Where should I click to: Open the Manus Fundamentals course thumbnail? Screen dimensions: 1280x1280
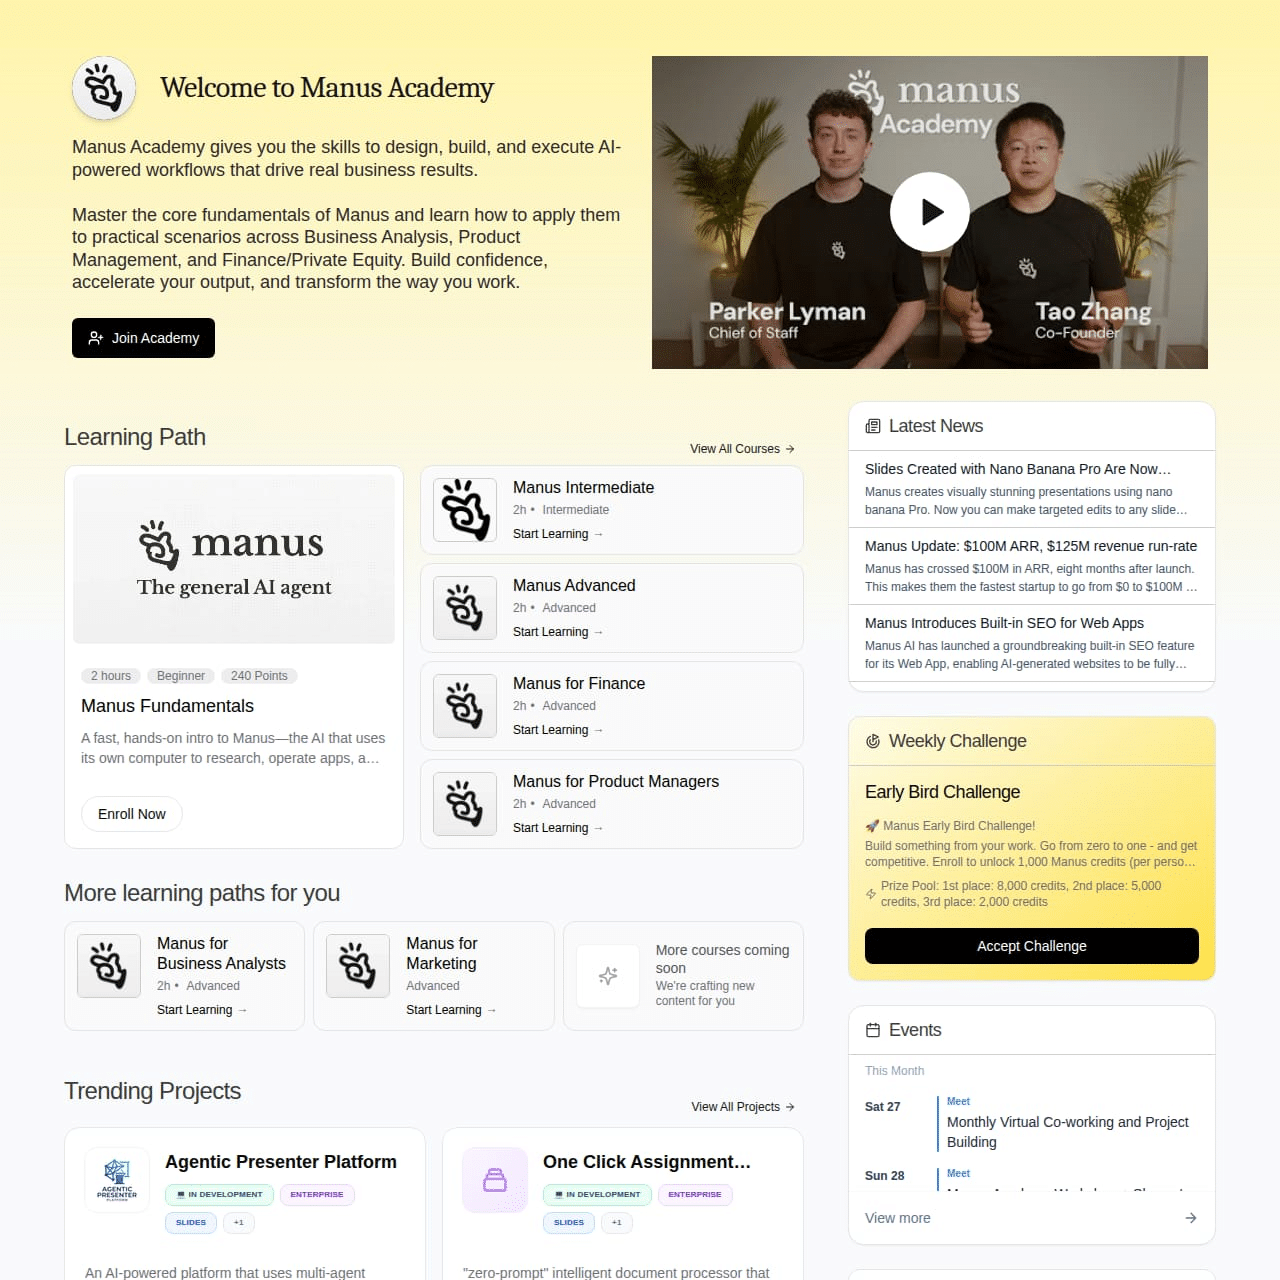234,559
